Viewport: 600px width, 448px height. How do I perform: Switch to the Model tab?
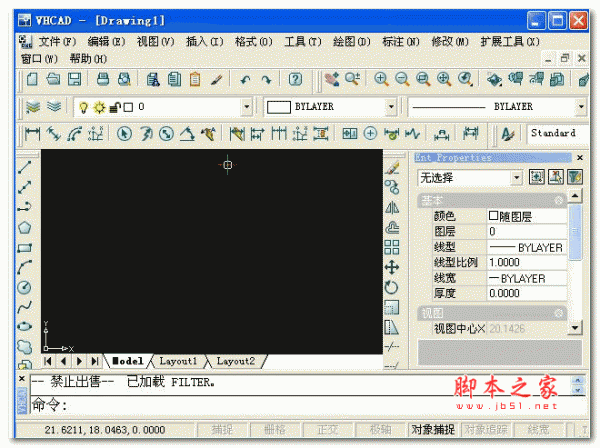(128, 361)
